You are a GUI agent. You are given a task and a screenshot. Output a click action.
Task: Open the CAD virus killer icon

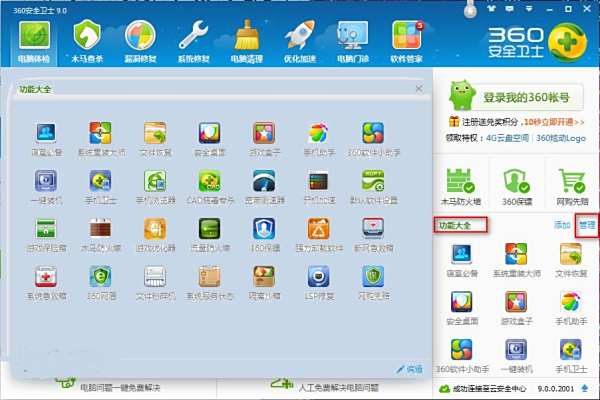click(209, 187)
